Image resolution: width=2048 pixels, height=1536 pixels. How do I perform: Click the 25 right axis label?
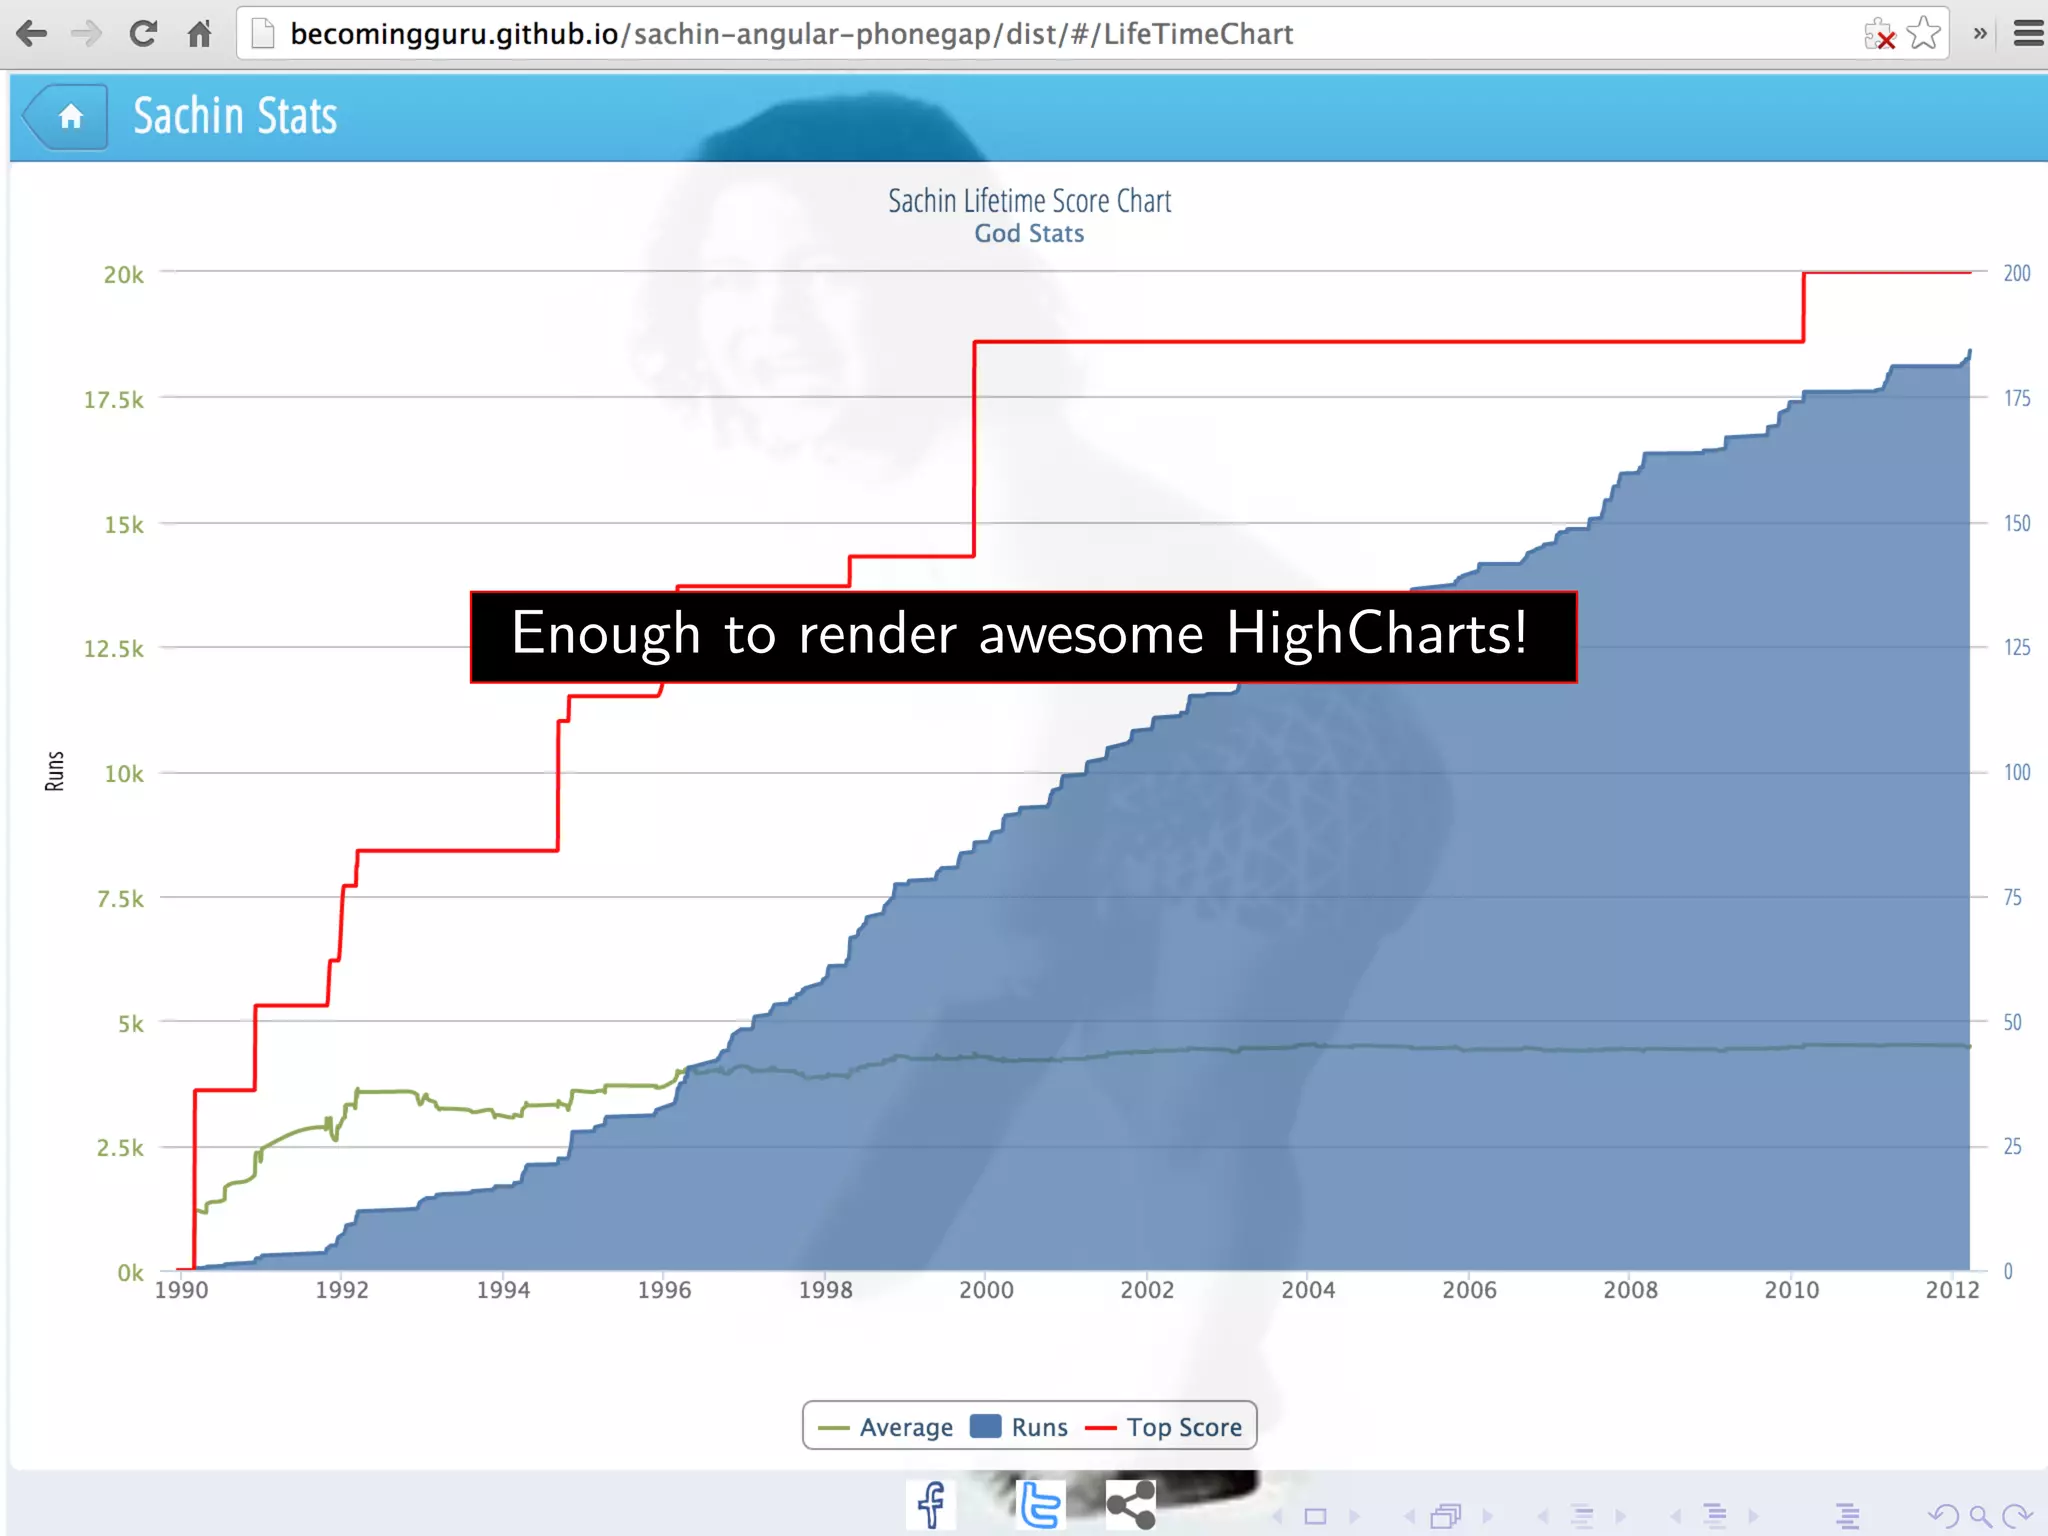(2013, 1146)
